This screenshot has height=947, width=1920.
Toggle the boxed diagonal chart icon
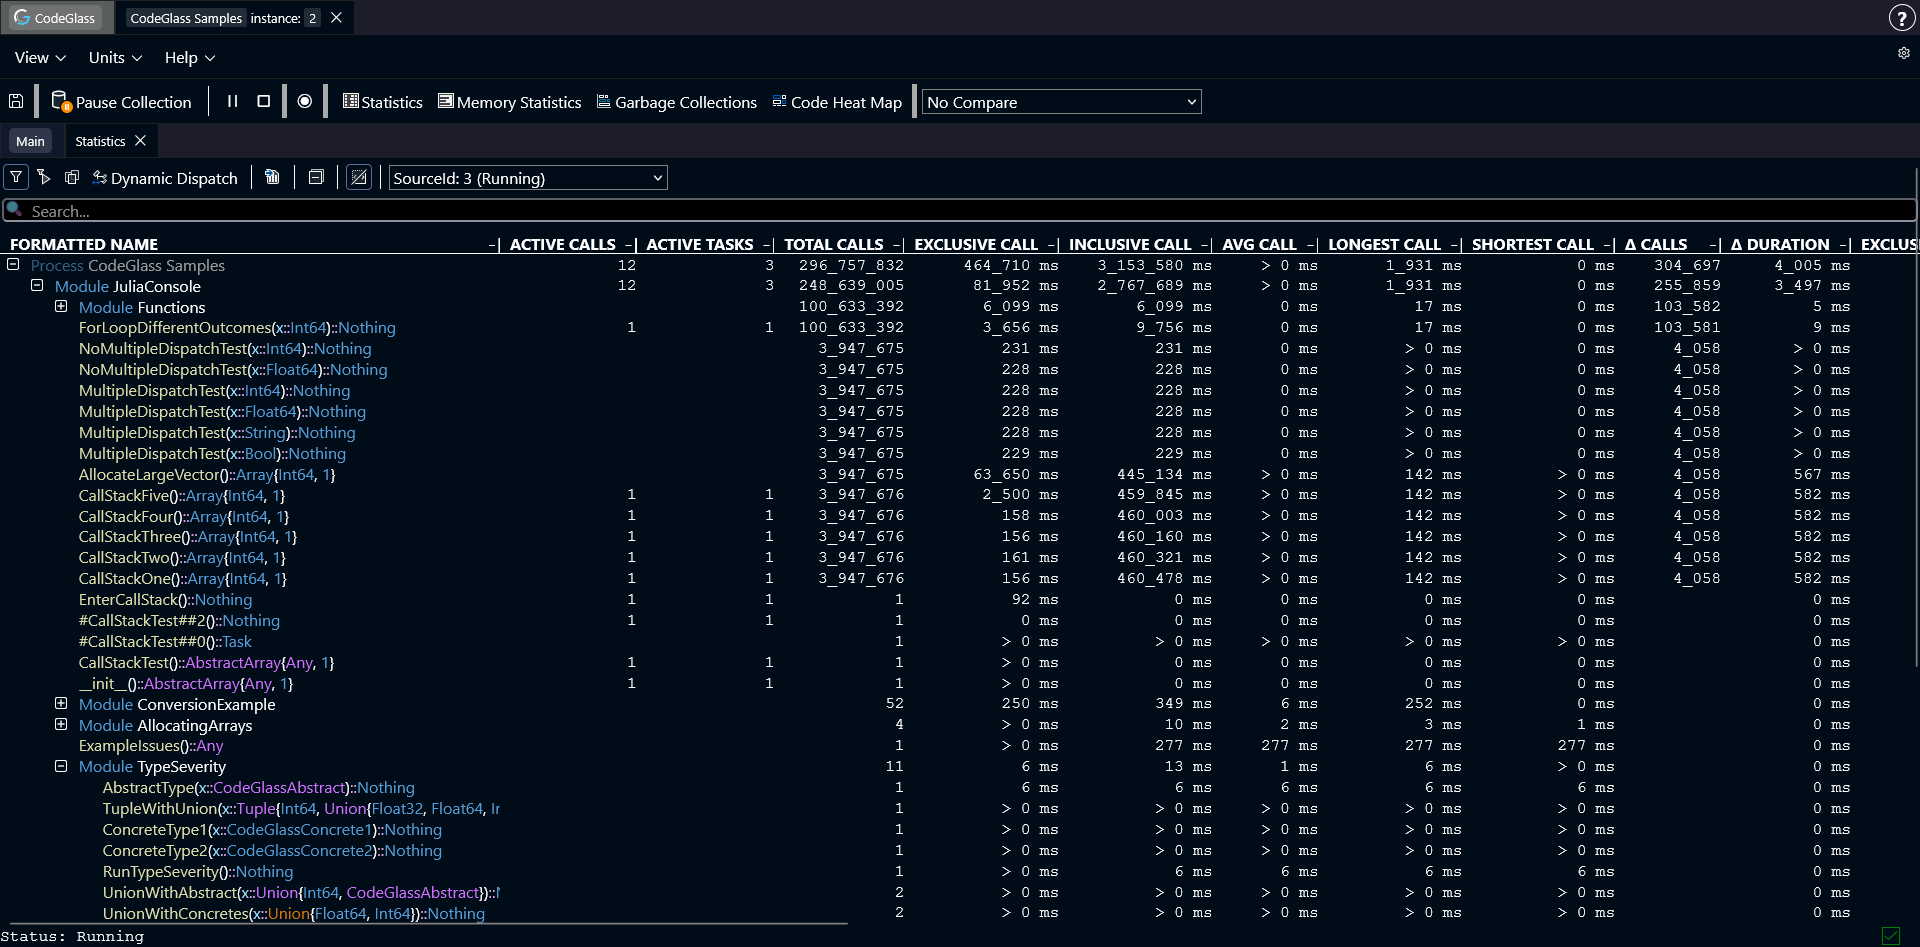pyautogui.click(x=359, y=178)
